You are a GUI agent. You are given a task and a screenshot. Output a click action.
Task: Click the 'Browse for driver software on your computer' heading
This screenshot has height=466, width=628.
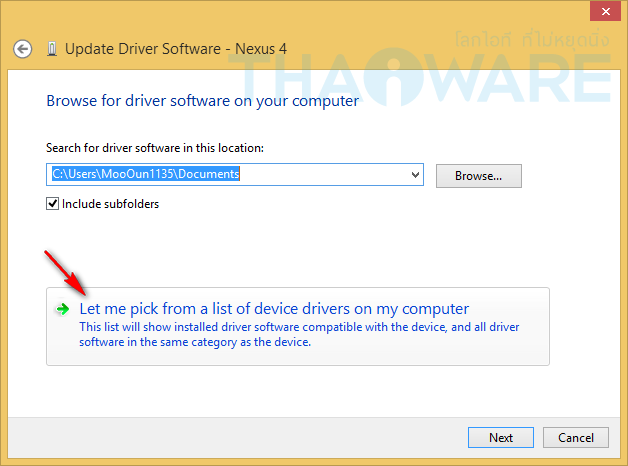[202, 101]
